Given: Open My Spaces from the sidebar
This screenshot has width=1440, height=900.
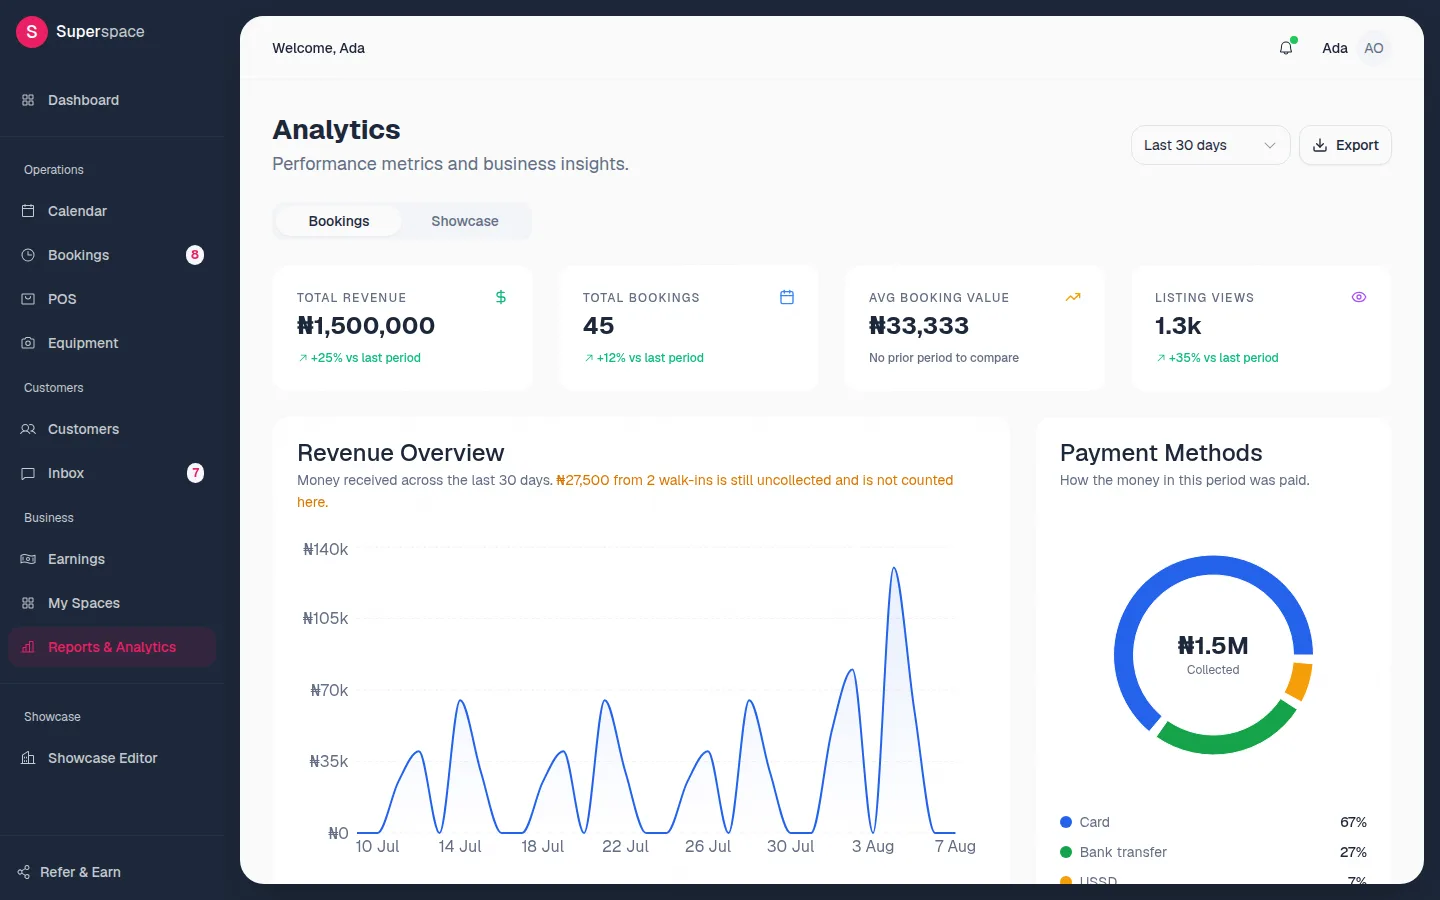Looking at the screenshot, I should pos(112,603).
